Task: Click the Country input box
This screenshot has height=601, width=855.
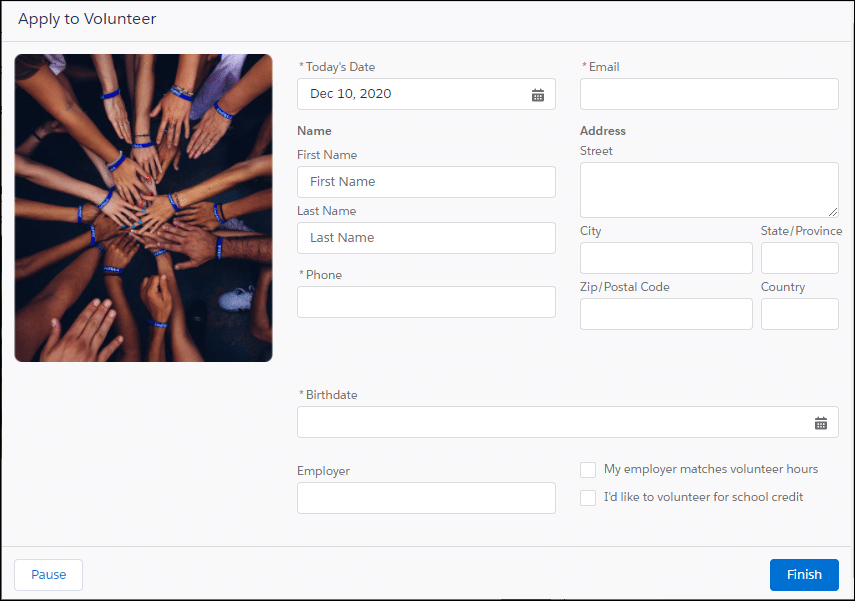Action: tap(799, 314)
